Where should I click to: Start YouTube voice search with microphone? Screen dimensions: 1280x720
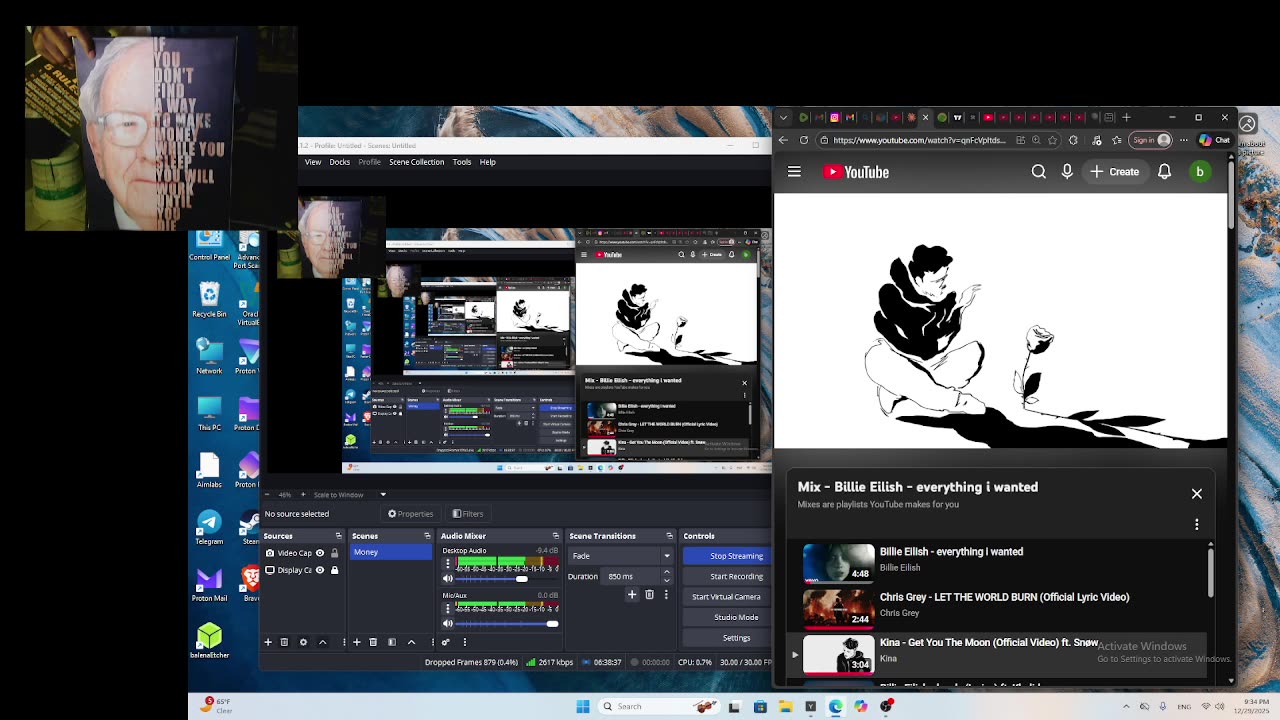1067,172
